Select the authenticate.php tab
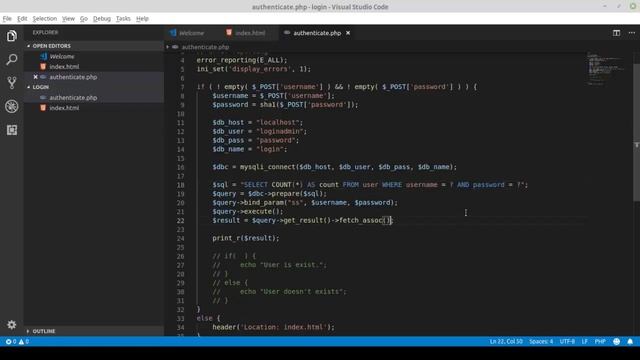This screenshot has width=640, height=360. [x=317, y=33]
